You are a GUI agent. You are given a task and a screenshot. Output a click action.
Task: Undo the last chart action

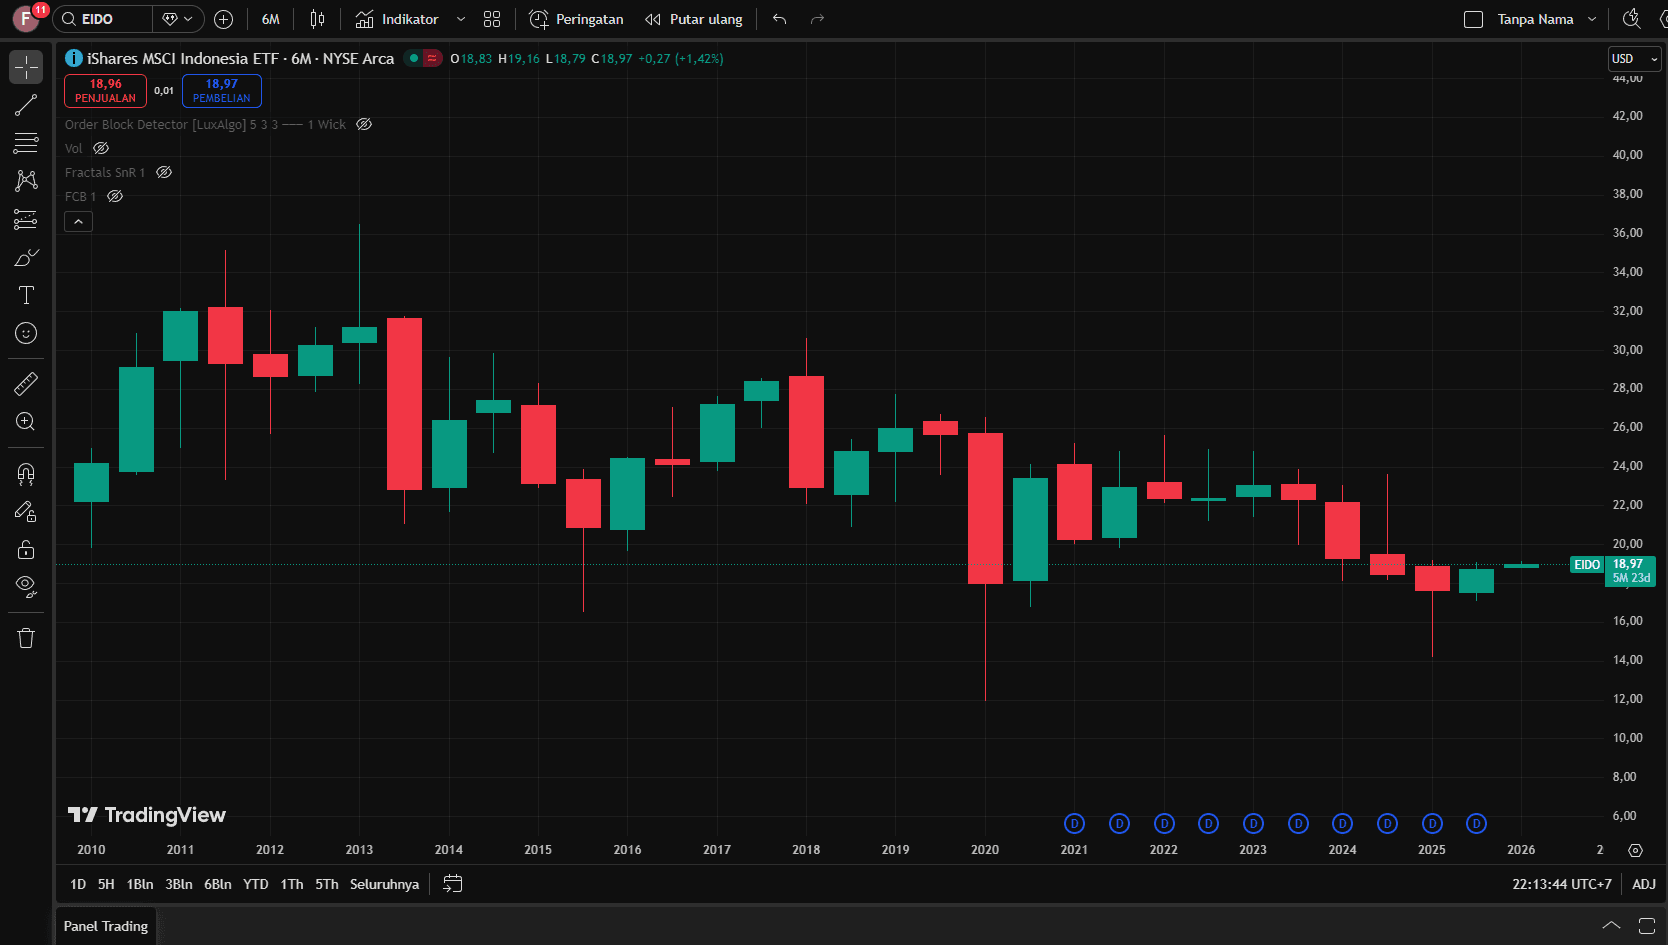(x=780, y=19)
